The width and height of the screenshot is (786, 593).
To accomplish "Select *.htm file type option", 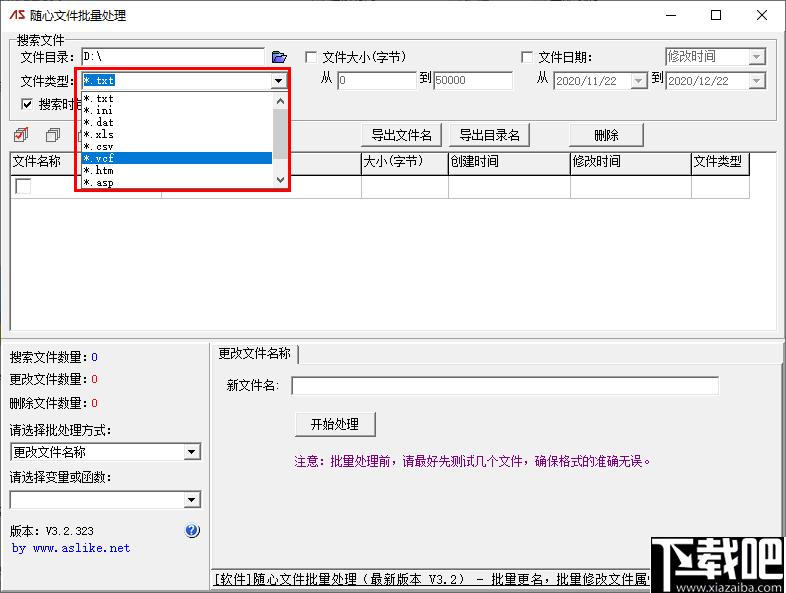I will (x=177, y=170).
